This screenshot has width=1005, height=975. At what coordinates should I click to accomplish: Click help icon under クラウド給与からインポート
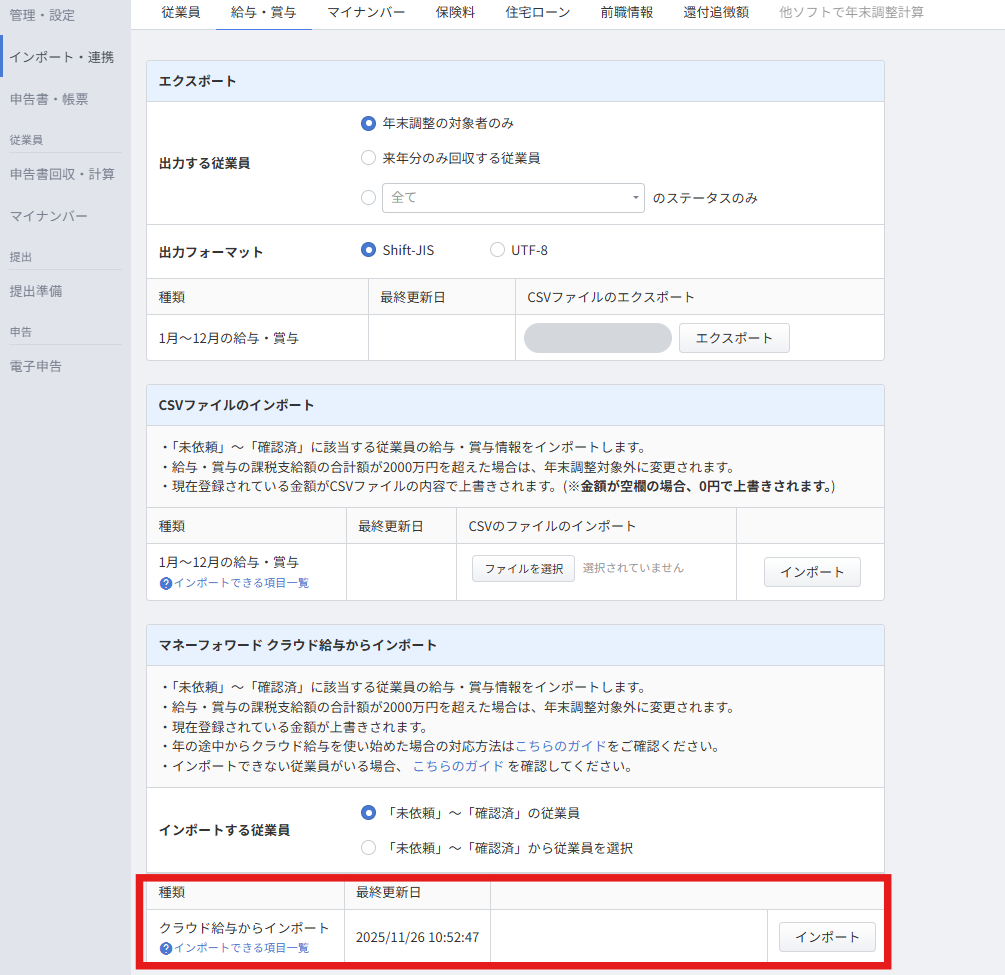click(x=166, y=948)
